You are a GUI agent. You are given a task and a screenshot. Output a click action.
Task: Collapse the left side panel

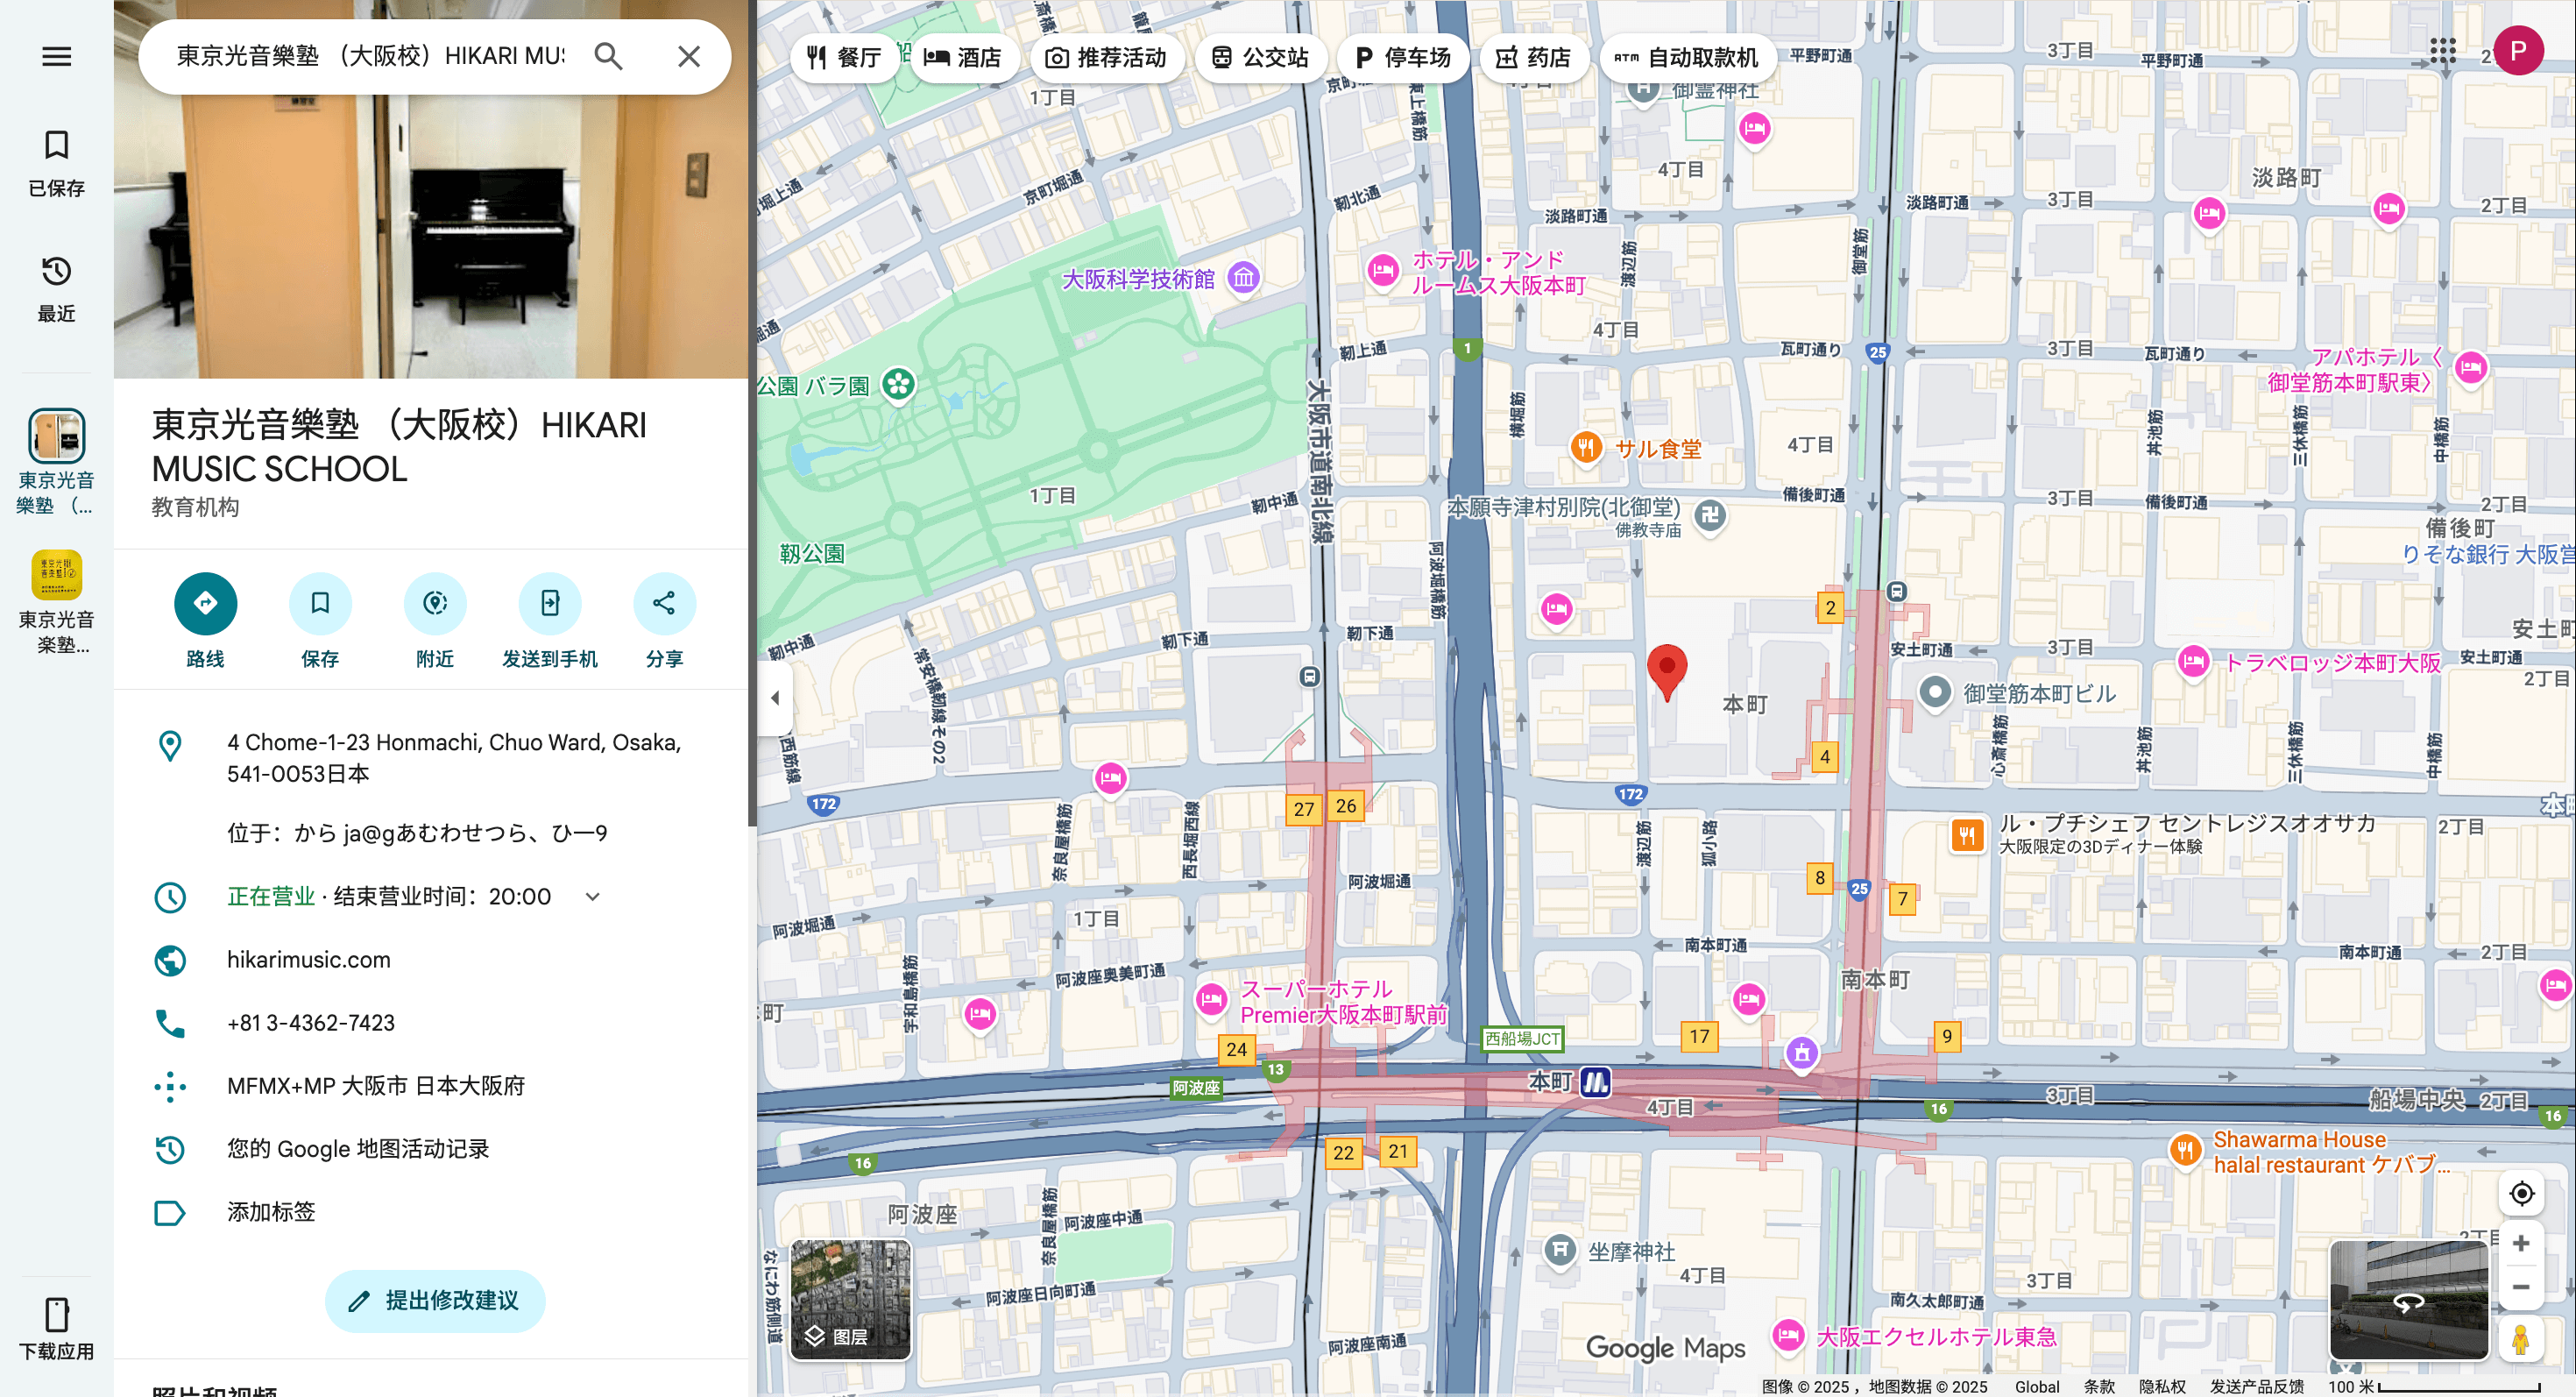[x=775, y=697]
